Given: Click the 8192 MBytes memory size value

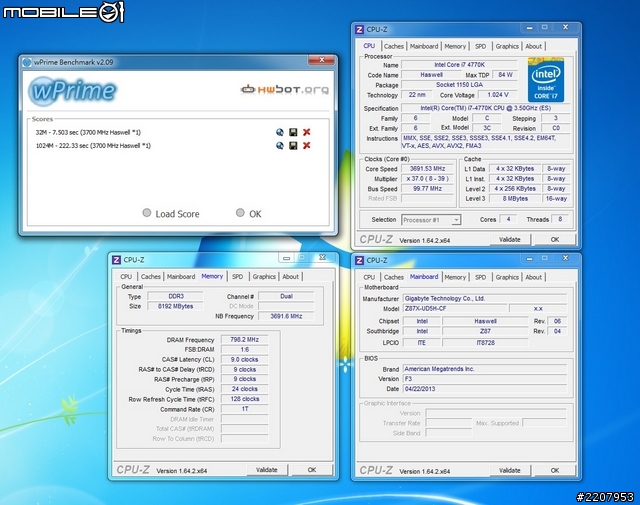Looking at the screenshot, I should click(x=175, y=306).
